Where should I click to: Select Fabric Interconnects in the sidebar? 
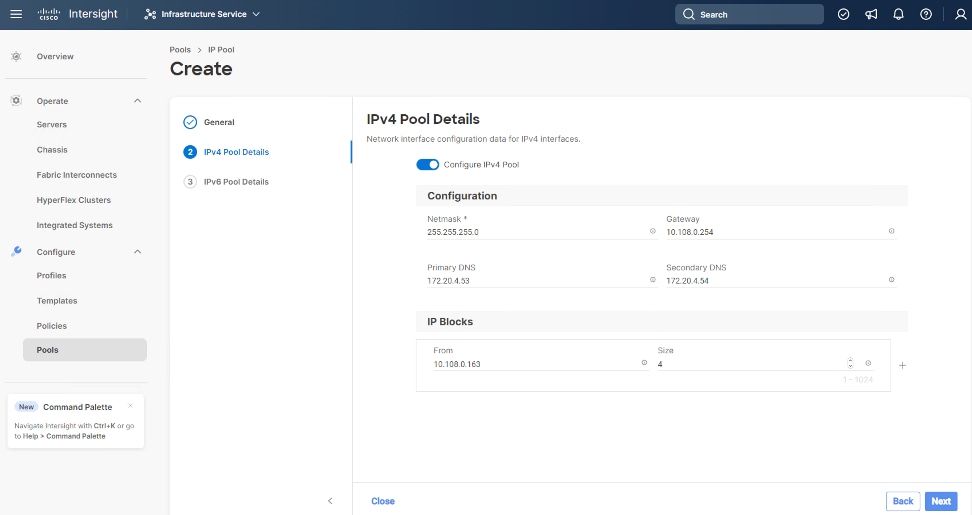(x=76, y=175)
